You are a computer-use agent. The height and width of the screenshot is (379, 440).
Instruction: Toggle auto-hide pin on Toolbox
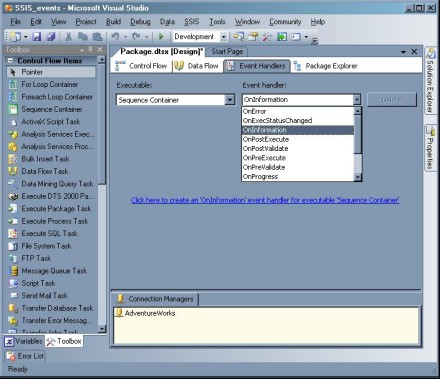[x=90, y=50]
